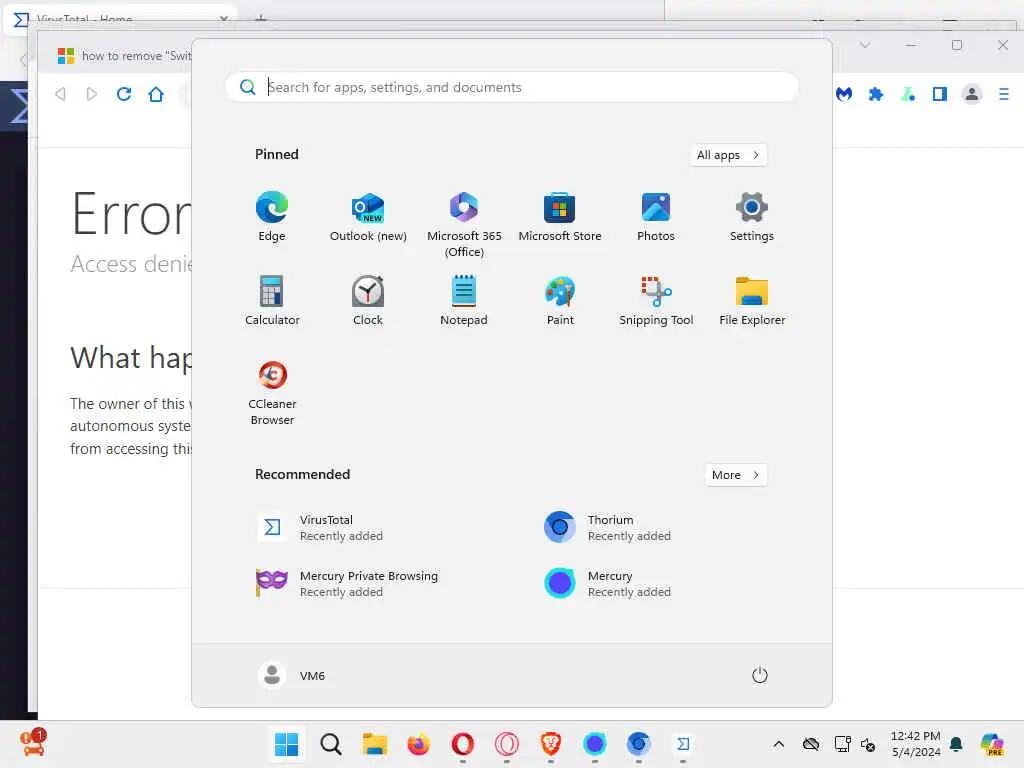Expand All apps list
1024x768 pixels.
(x=728, y=155)
